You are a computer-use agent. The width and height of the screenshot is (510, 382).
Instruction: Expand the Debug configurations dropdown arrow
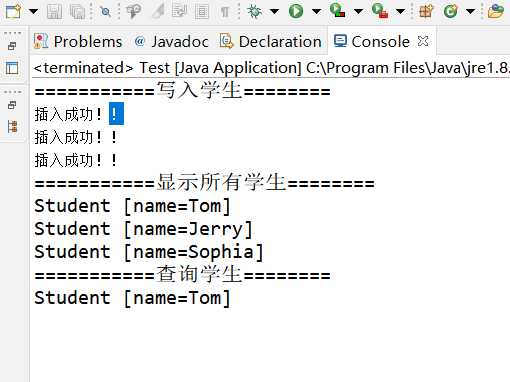pos(274,12)
